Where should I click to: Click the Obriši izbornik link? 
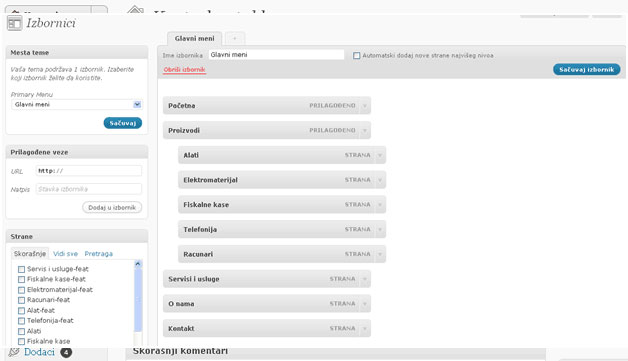(184, 70)
